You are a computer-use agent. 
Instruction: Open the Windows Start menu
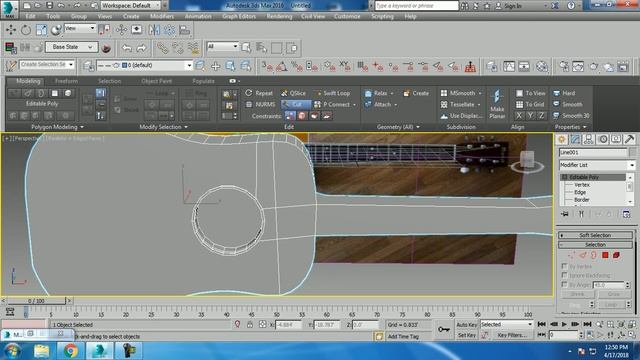coord(12,351)
